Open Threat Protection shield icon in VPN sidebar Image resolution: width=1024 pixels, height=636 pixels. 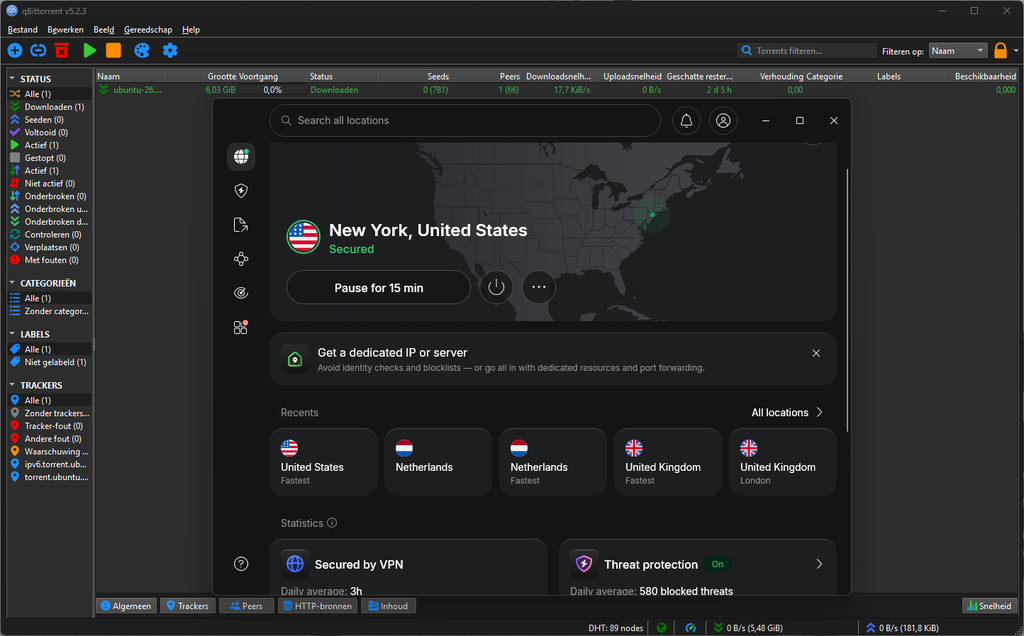click(x=241, y=191)
